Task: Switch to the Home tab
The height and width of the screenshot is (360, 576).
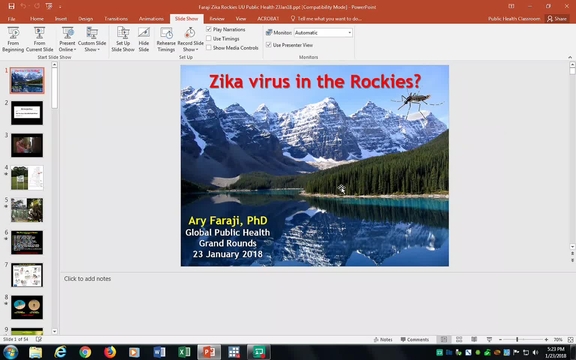Action: pyautogui.click(x=37, y=19)
